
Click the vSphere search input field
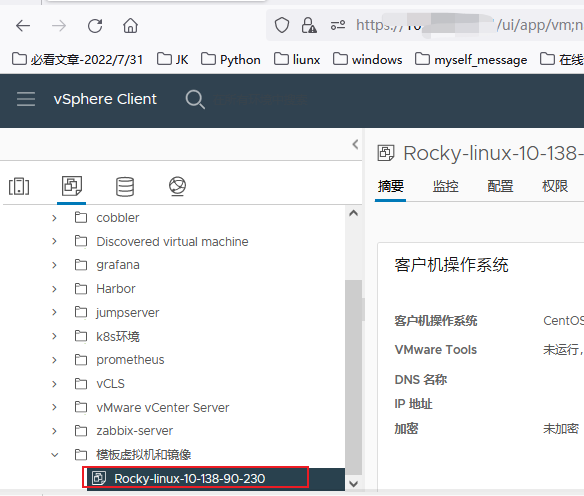click(x=261, y=99)
